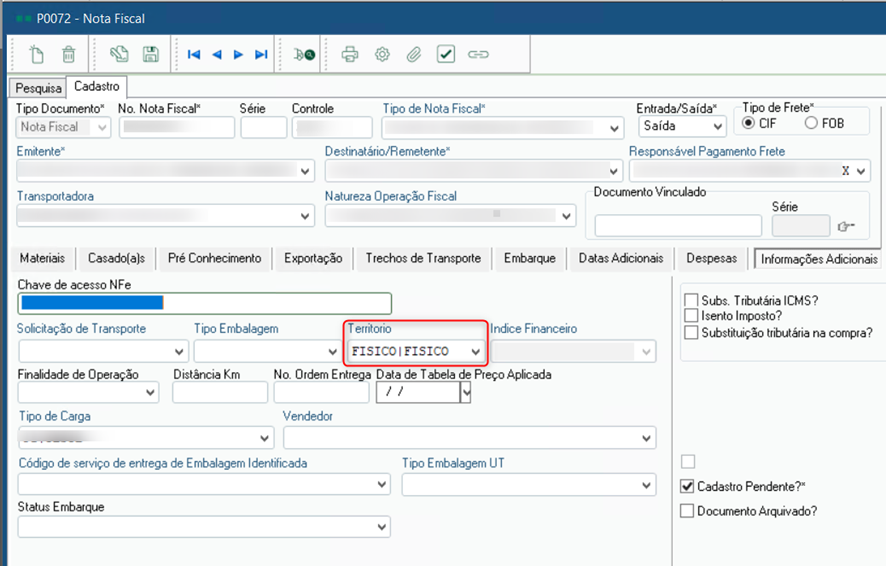
Task: Go to last record arrow
Action: click(260, 54)
